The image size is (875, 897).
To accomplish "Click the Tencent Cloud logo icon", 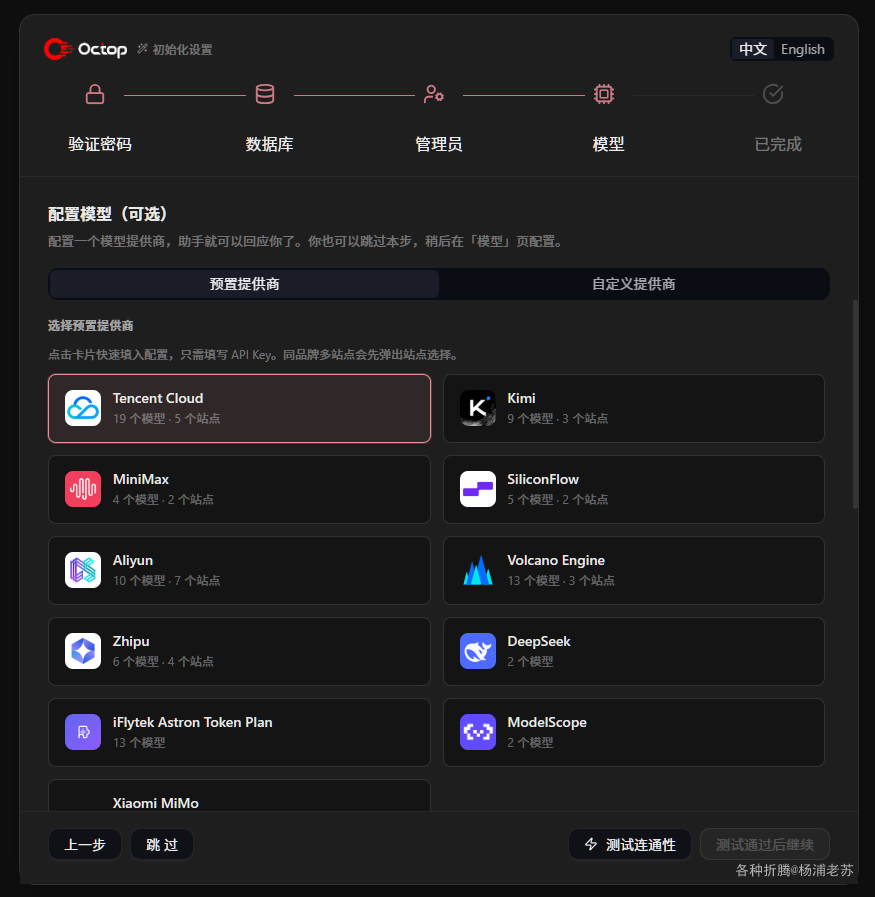I will click(x=83, y=408).
